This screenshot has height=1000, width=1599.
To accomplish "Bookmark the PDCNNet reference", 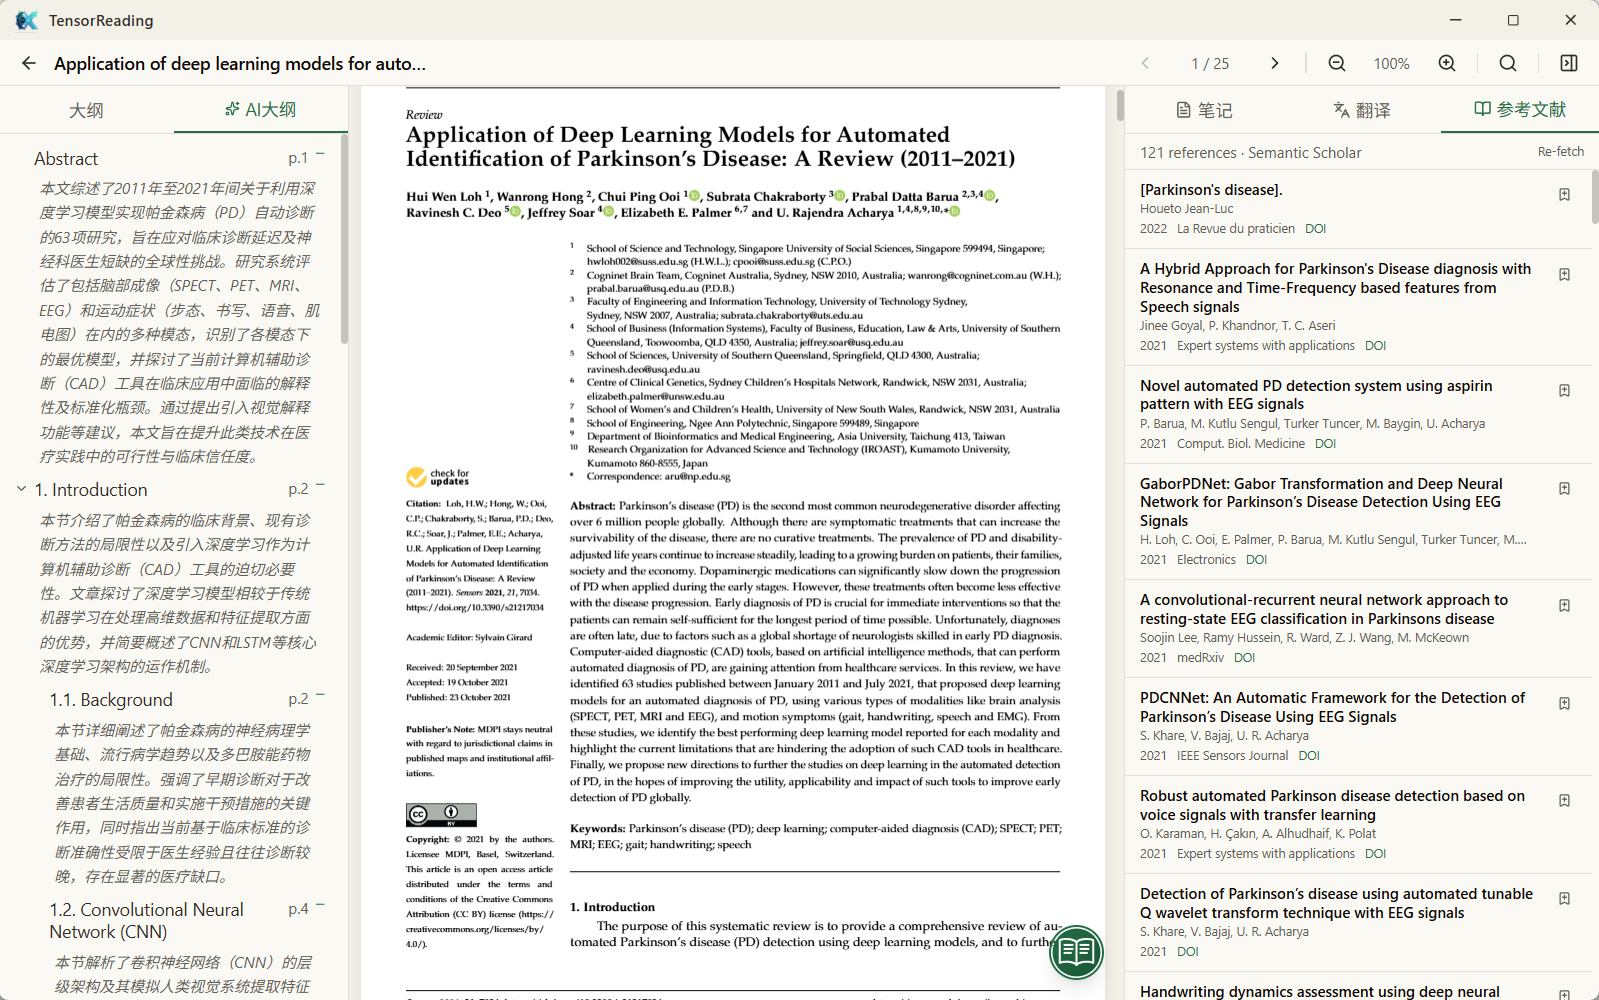I will 1564,703.
